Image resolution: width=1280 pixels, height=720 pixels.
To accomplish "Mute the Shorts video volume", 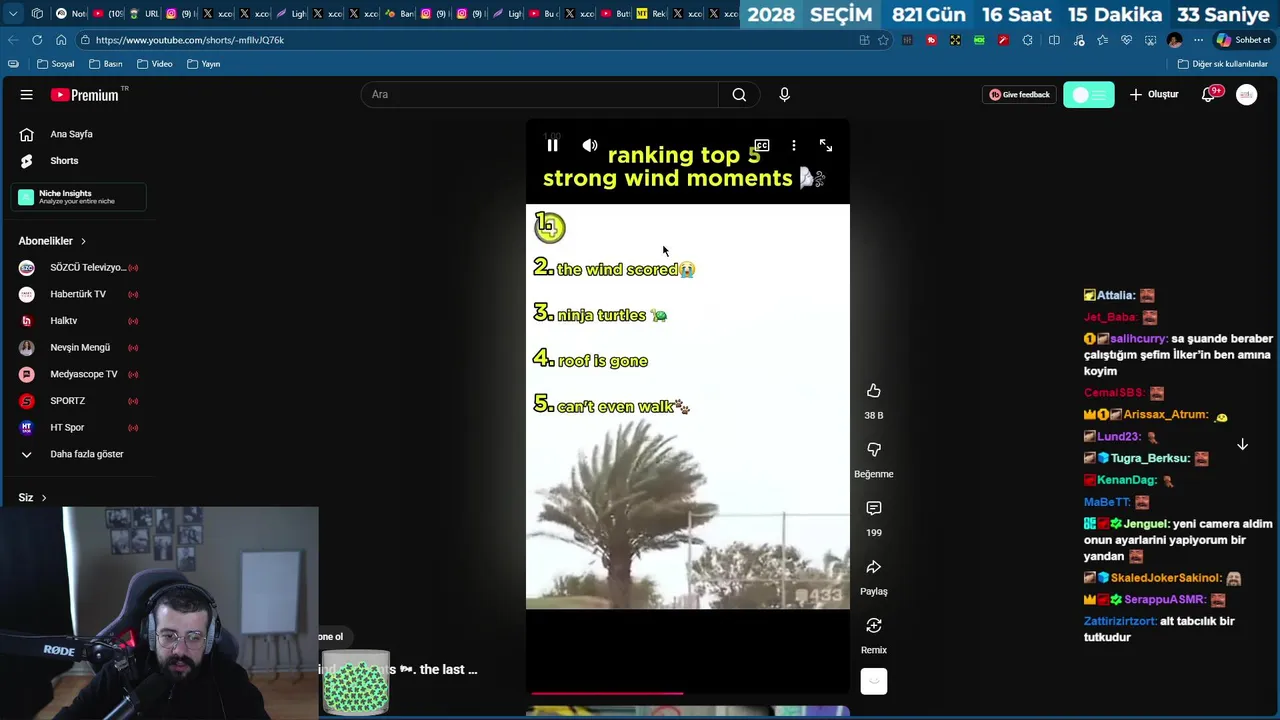I will [590, 146].
